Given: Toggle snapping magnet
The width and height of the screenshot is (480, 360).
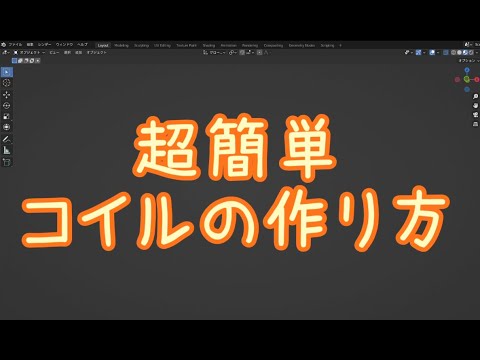Looking at the screenshot, I should pos(242,52).
